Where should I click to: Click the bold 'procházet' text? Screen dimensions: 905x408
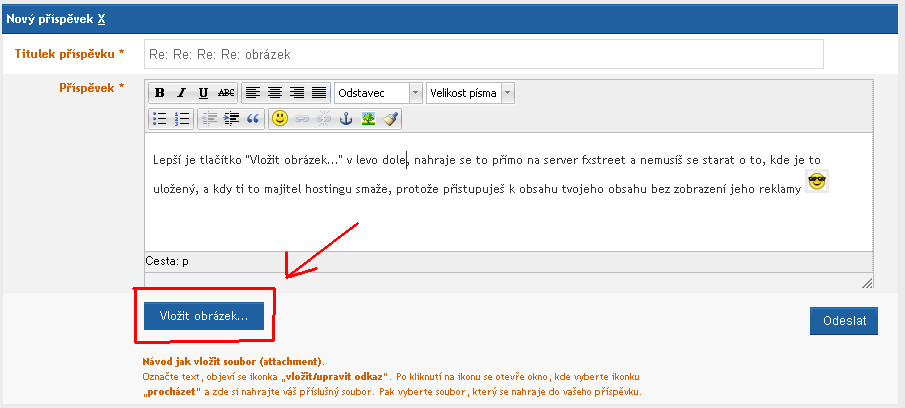pyautogui.click(x=172, y=392)
